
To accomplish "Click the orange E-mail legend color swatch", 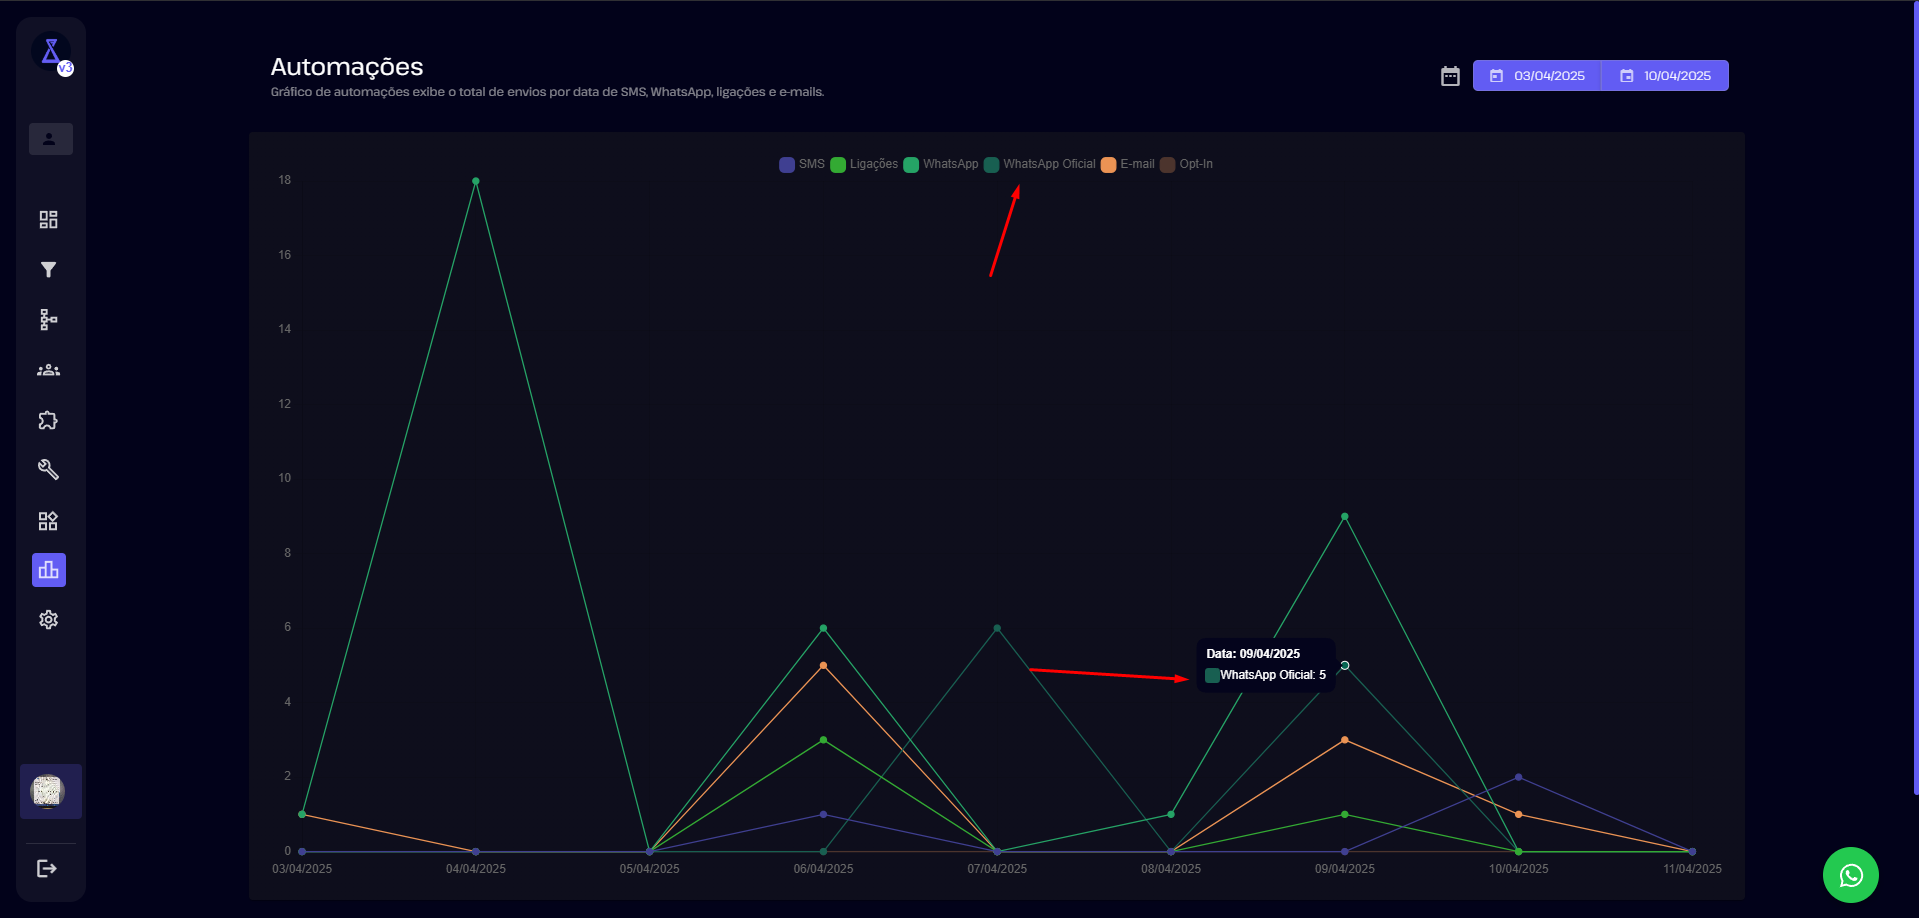I will [x=1108, y=165].
